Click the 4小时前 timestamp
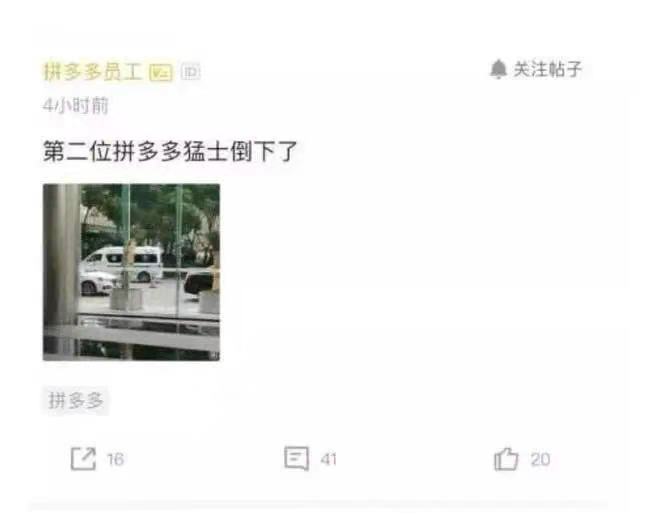The width and height of the screenshot is (650, 518). tap(75, 106)
